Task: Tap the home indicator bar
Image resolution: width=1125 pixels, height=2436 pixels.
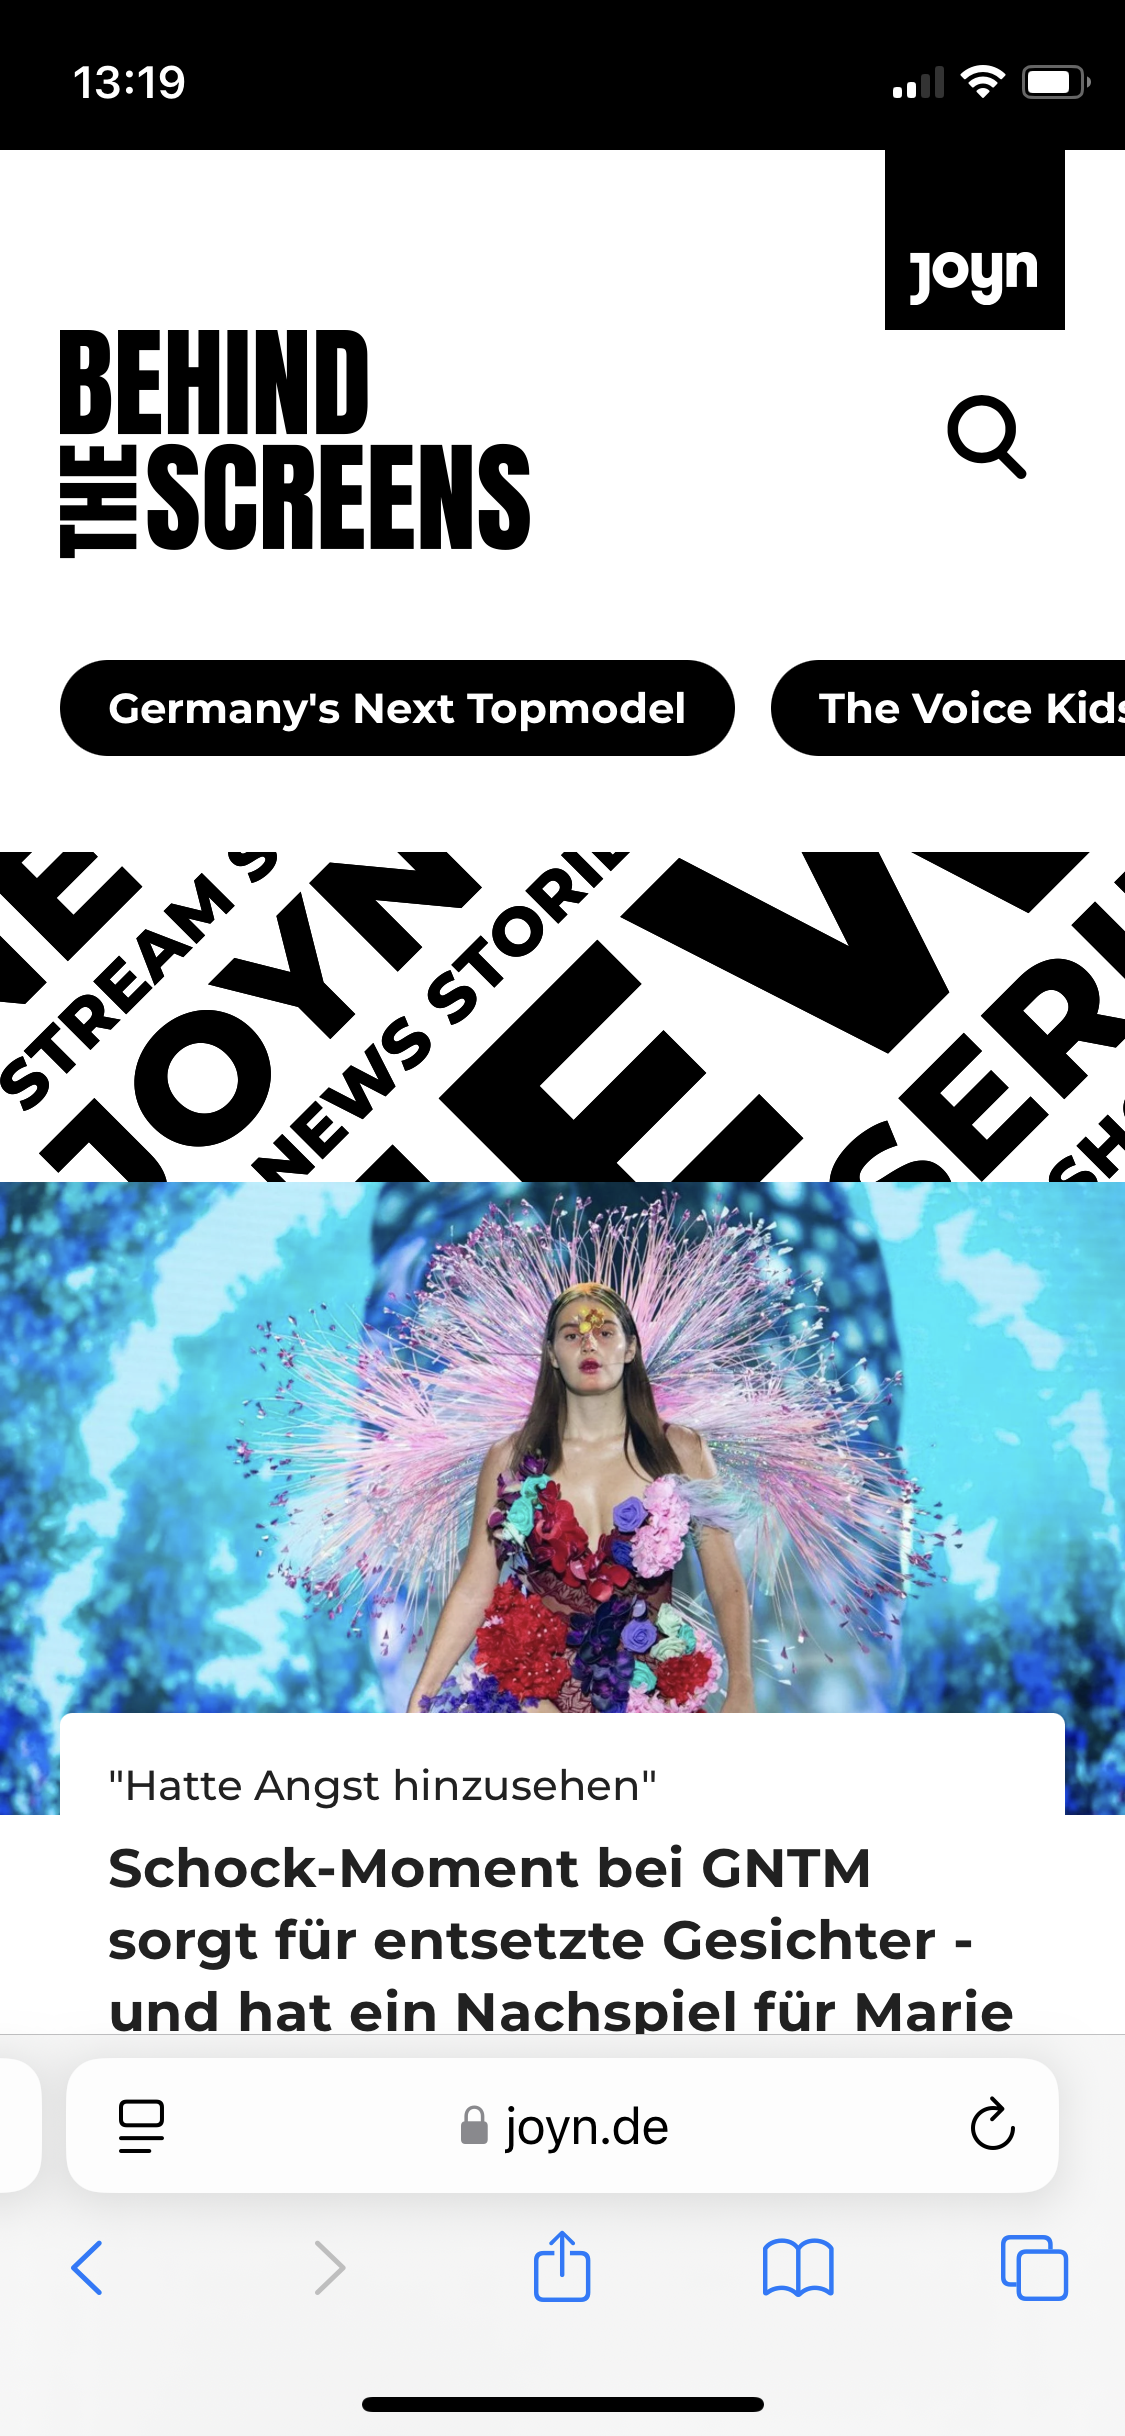Action: pyautogui.click(x=562, y=2404)
